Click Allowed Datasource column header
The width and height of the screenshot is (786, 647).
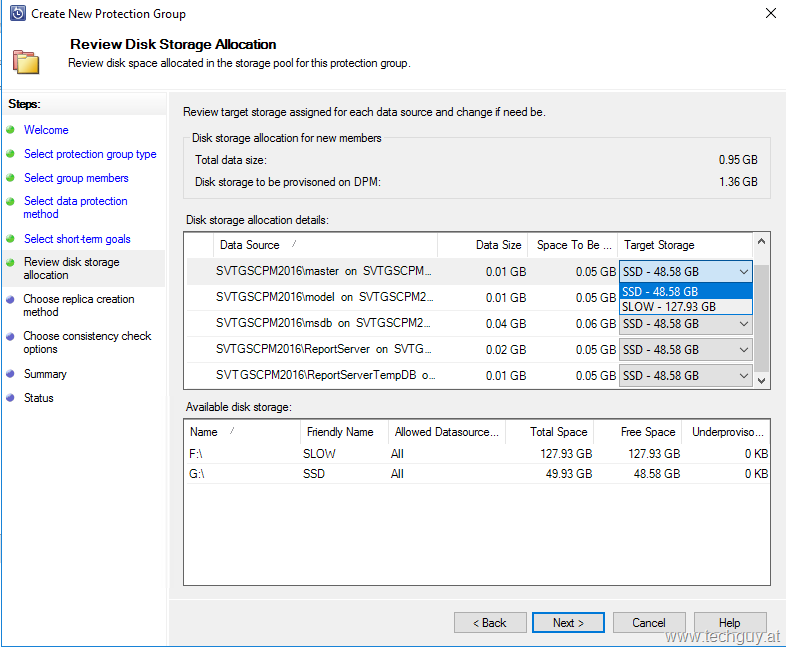coord(447,432)
